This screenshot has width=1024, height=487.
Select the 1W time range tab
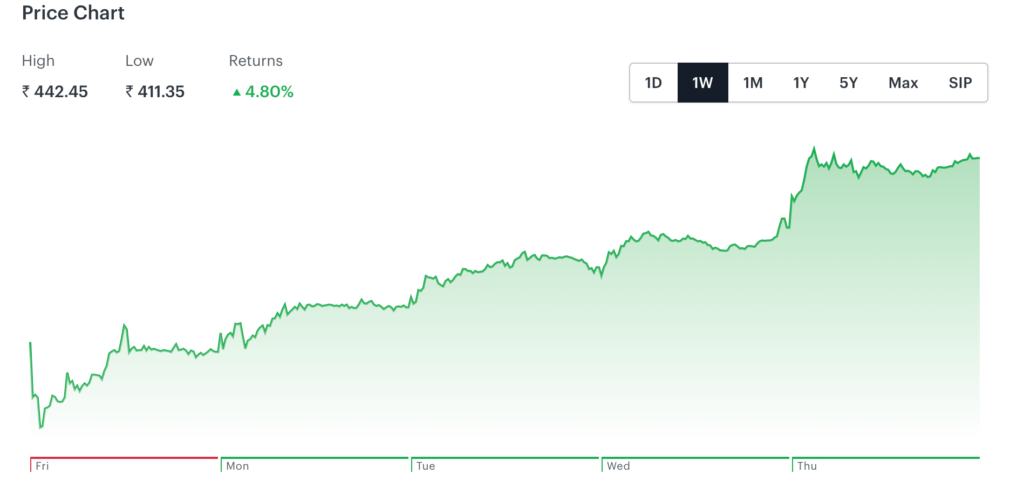click(x=702, y=83)
